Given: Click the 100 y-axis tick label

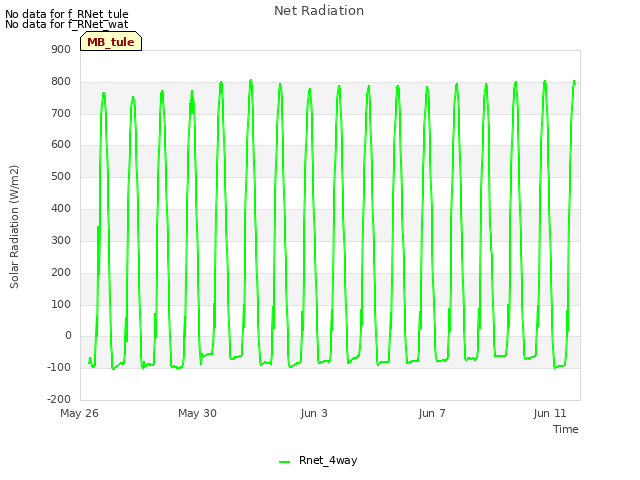Looking at the screenshot, I should (61, 304).
